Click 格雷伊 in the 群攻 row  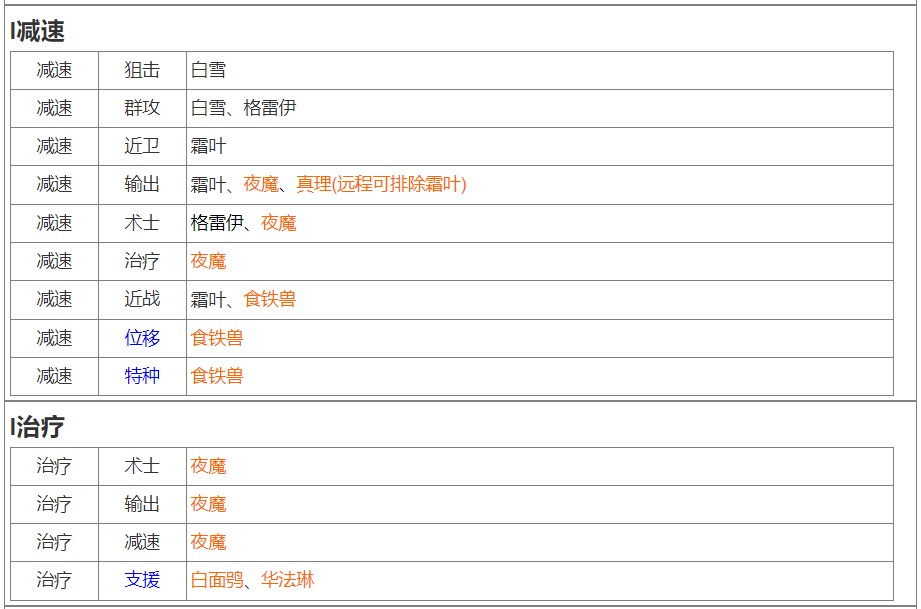coord(270,108)
